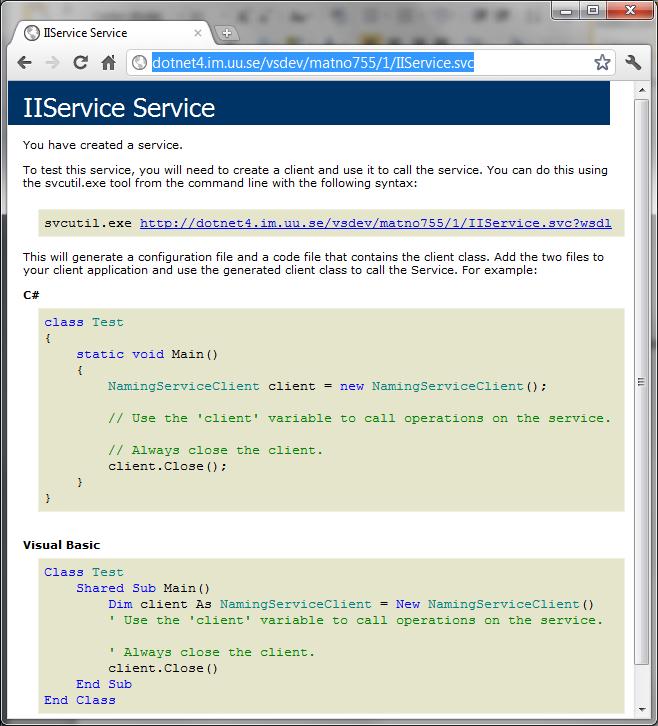
Task: Select the IIService Service tab
Action: 113,33
